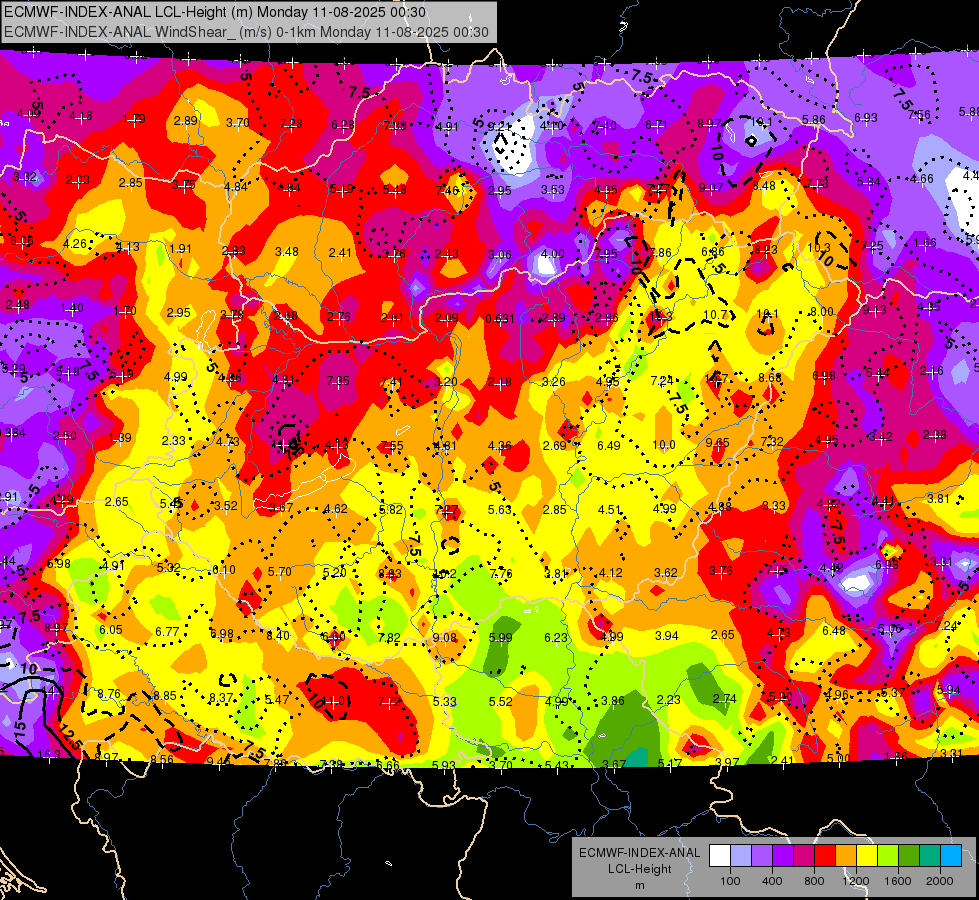Click the dark green legend swatch
The width and height of the screenshot is (979, 900).
coord(908,856)
